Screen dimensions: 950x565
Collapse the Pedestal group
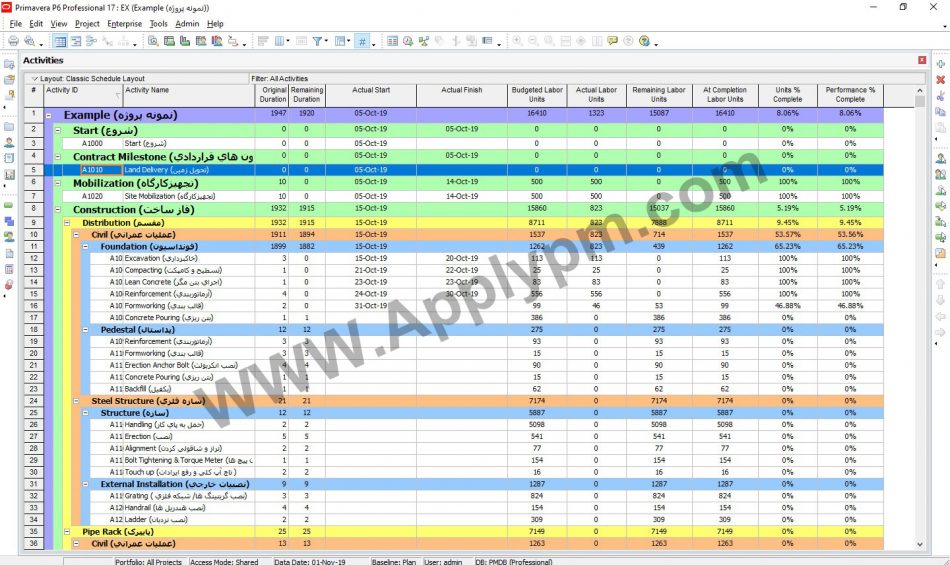(x=85, y=330)
